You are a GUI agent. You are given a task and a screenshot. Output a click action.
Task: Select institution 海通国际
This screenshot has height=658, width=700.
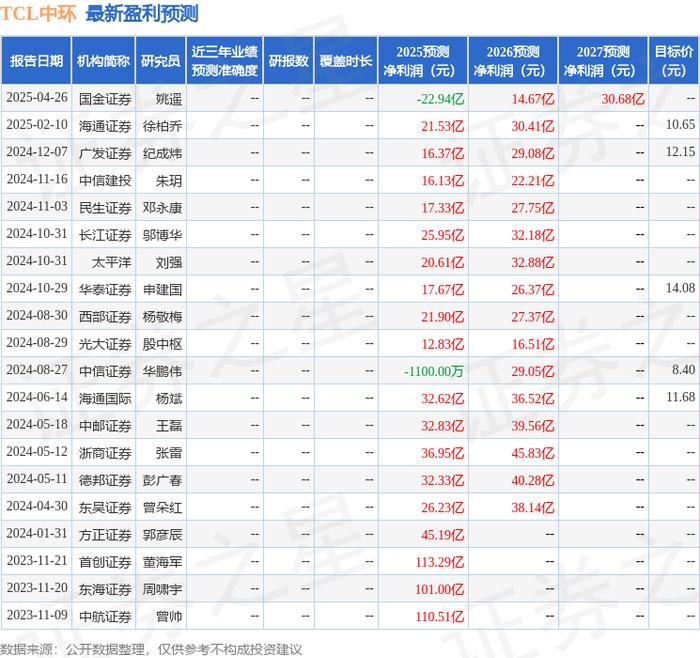coord(105,399)
